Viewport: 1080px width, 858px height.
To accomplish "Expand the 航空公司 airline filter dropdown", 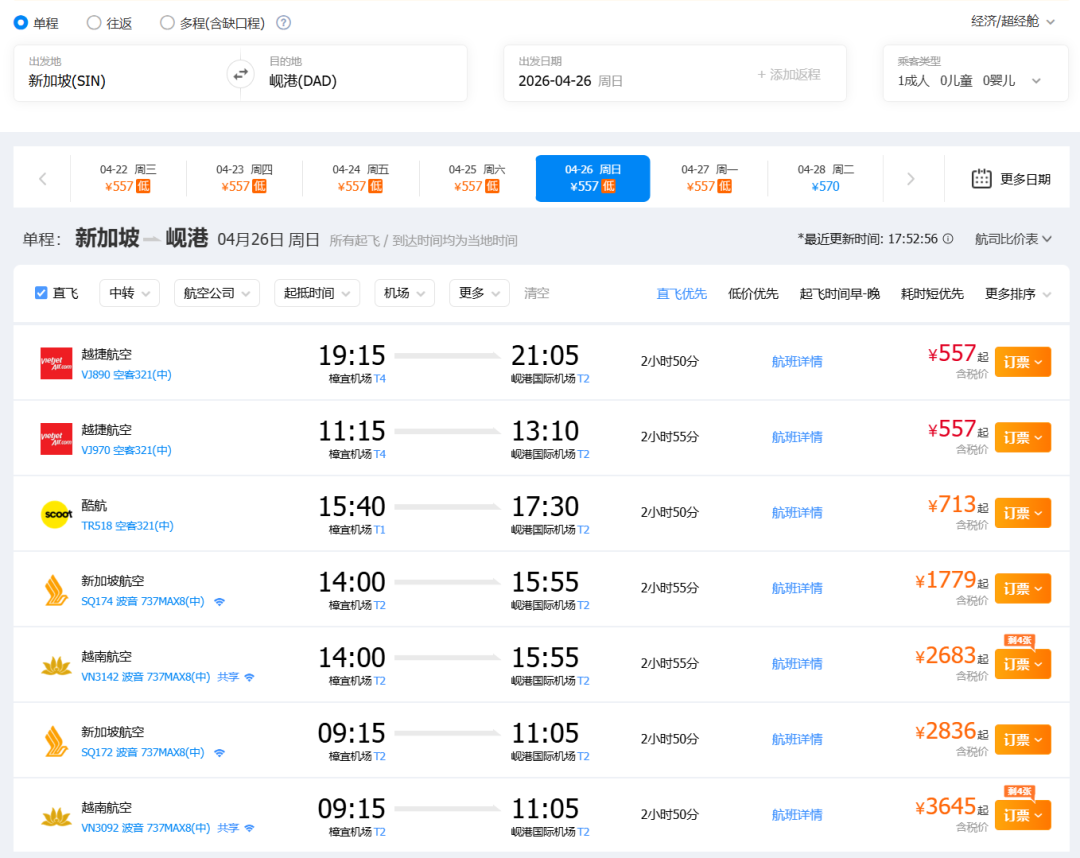I will tap(216, 293).
